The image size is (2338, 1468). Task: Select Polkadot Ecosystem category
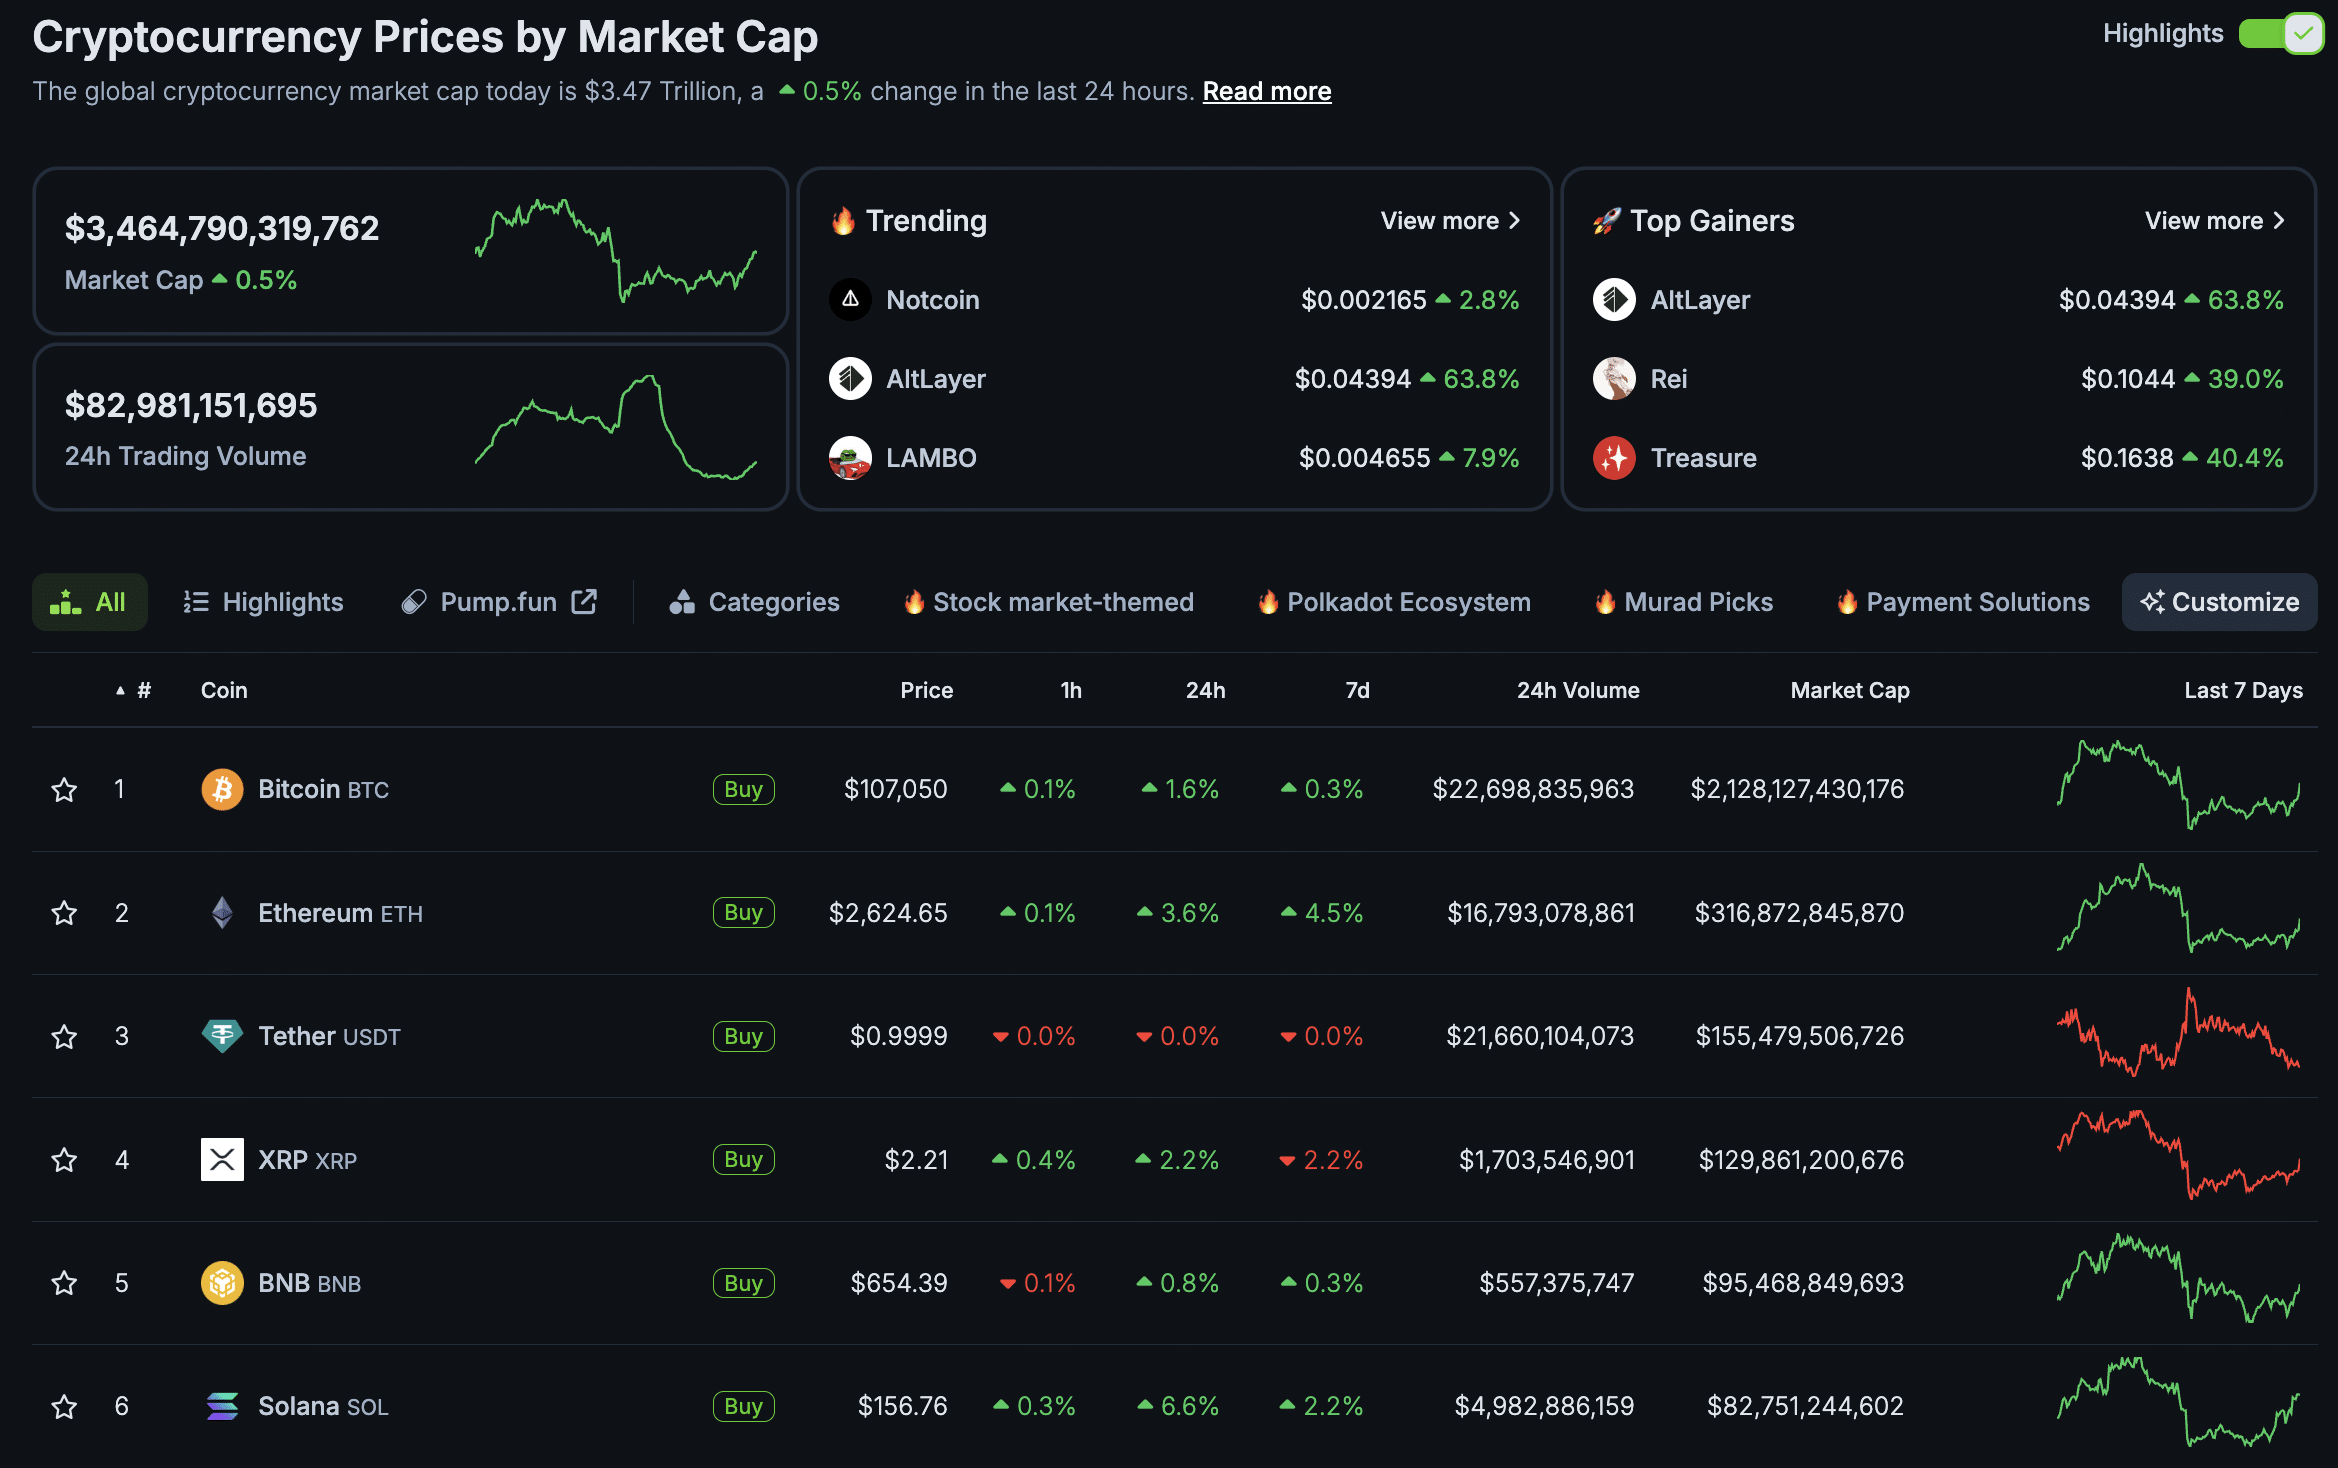tap(1394, 602)
